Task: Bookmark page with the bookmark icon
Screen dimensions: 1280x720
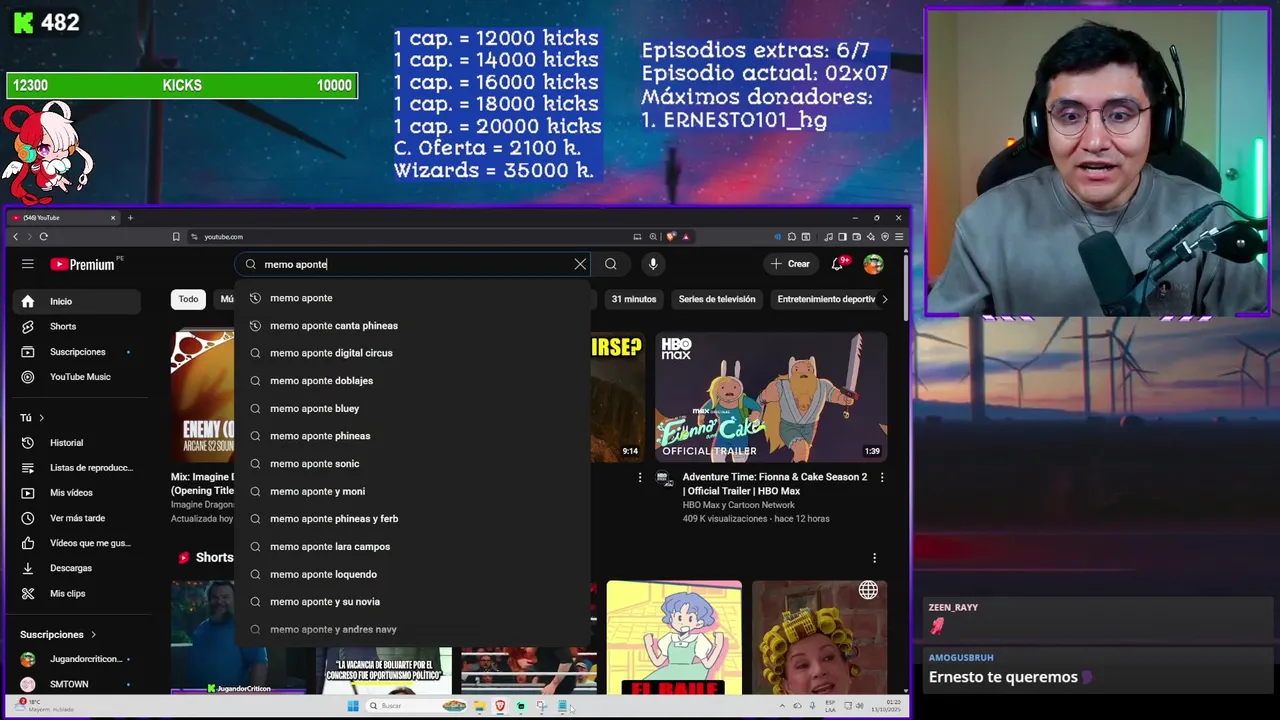Action: (176, 237)
